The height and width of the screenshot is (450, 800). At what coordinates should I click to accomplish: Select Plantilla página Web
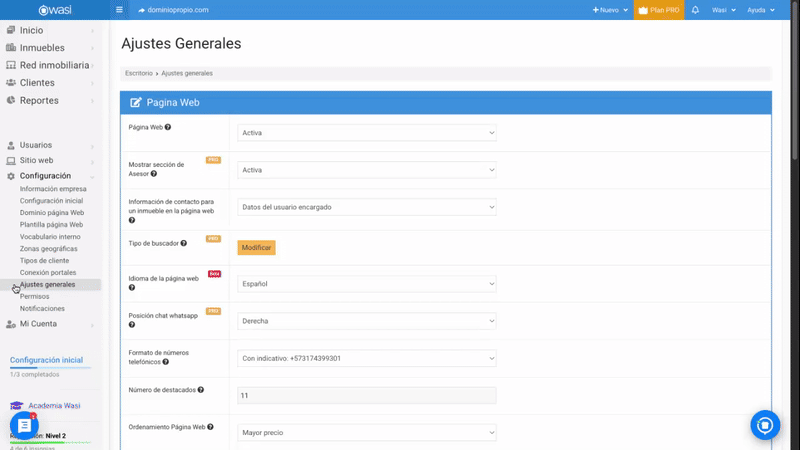pos(51,224)
